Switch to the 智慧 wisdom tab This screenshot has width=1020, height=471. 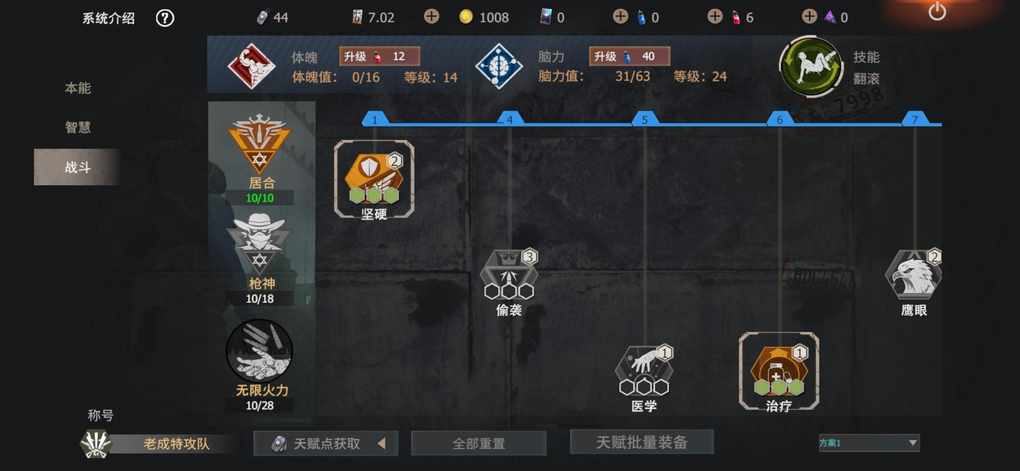coord(77,128)
